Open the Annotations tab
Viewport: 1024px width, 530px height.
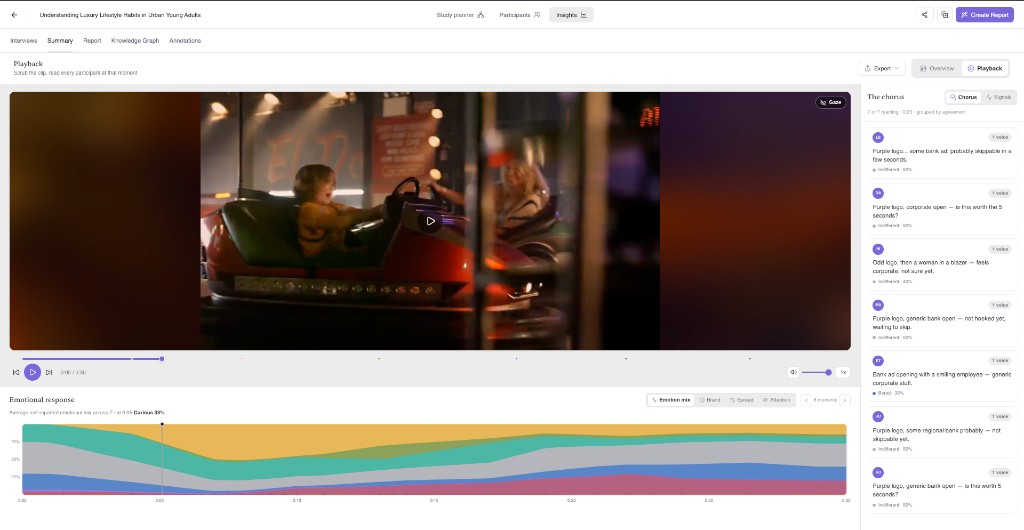pos(185,40)
